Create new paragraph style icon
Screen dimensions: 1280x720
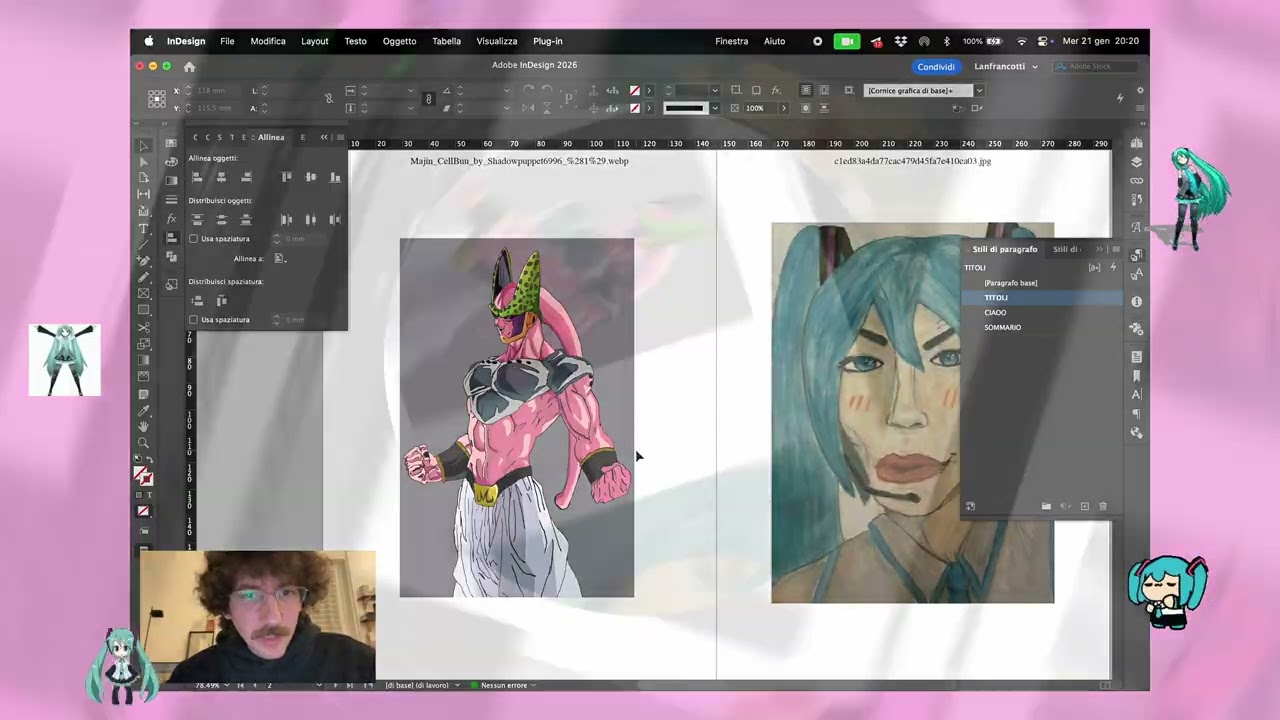click(1085, 507)
